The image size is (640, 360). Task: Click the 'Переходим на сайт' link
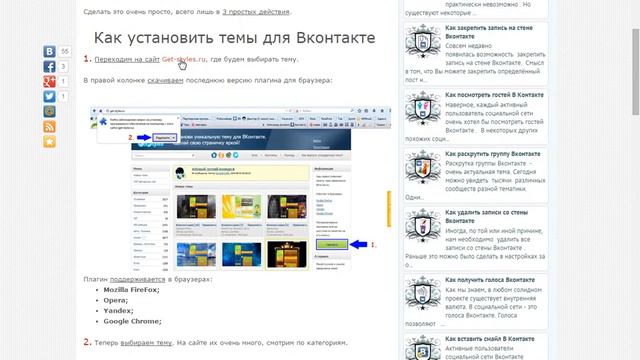(127, 59)
